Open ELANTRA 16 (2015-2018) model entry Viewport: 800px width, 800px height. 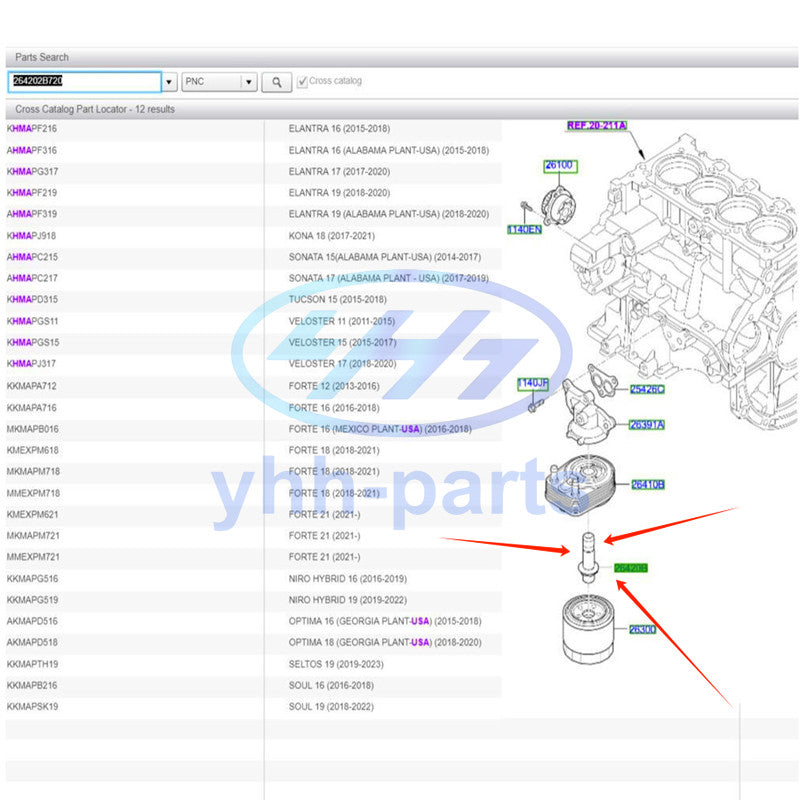339,129
